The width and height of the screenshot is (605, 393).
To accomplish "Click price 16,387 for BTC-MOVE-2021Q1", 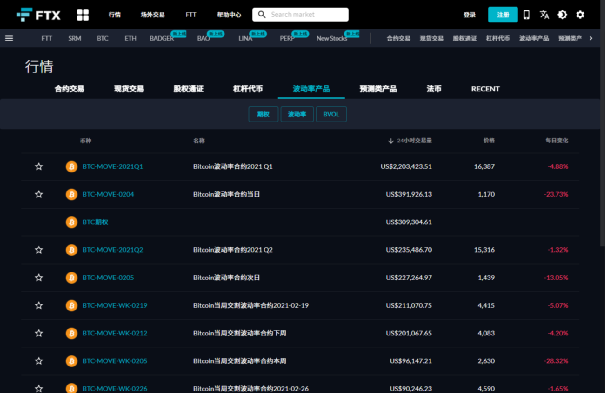I will pyautogui.click(x=484, y=167).
